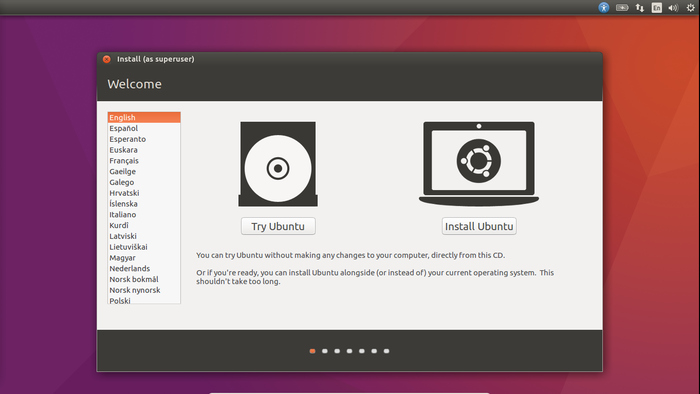
Task: Open the system settings gear menu
Action: tap(690, 8)
